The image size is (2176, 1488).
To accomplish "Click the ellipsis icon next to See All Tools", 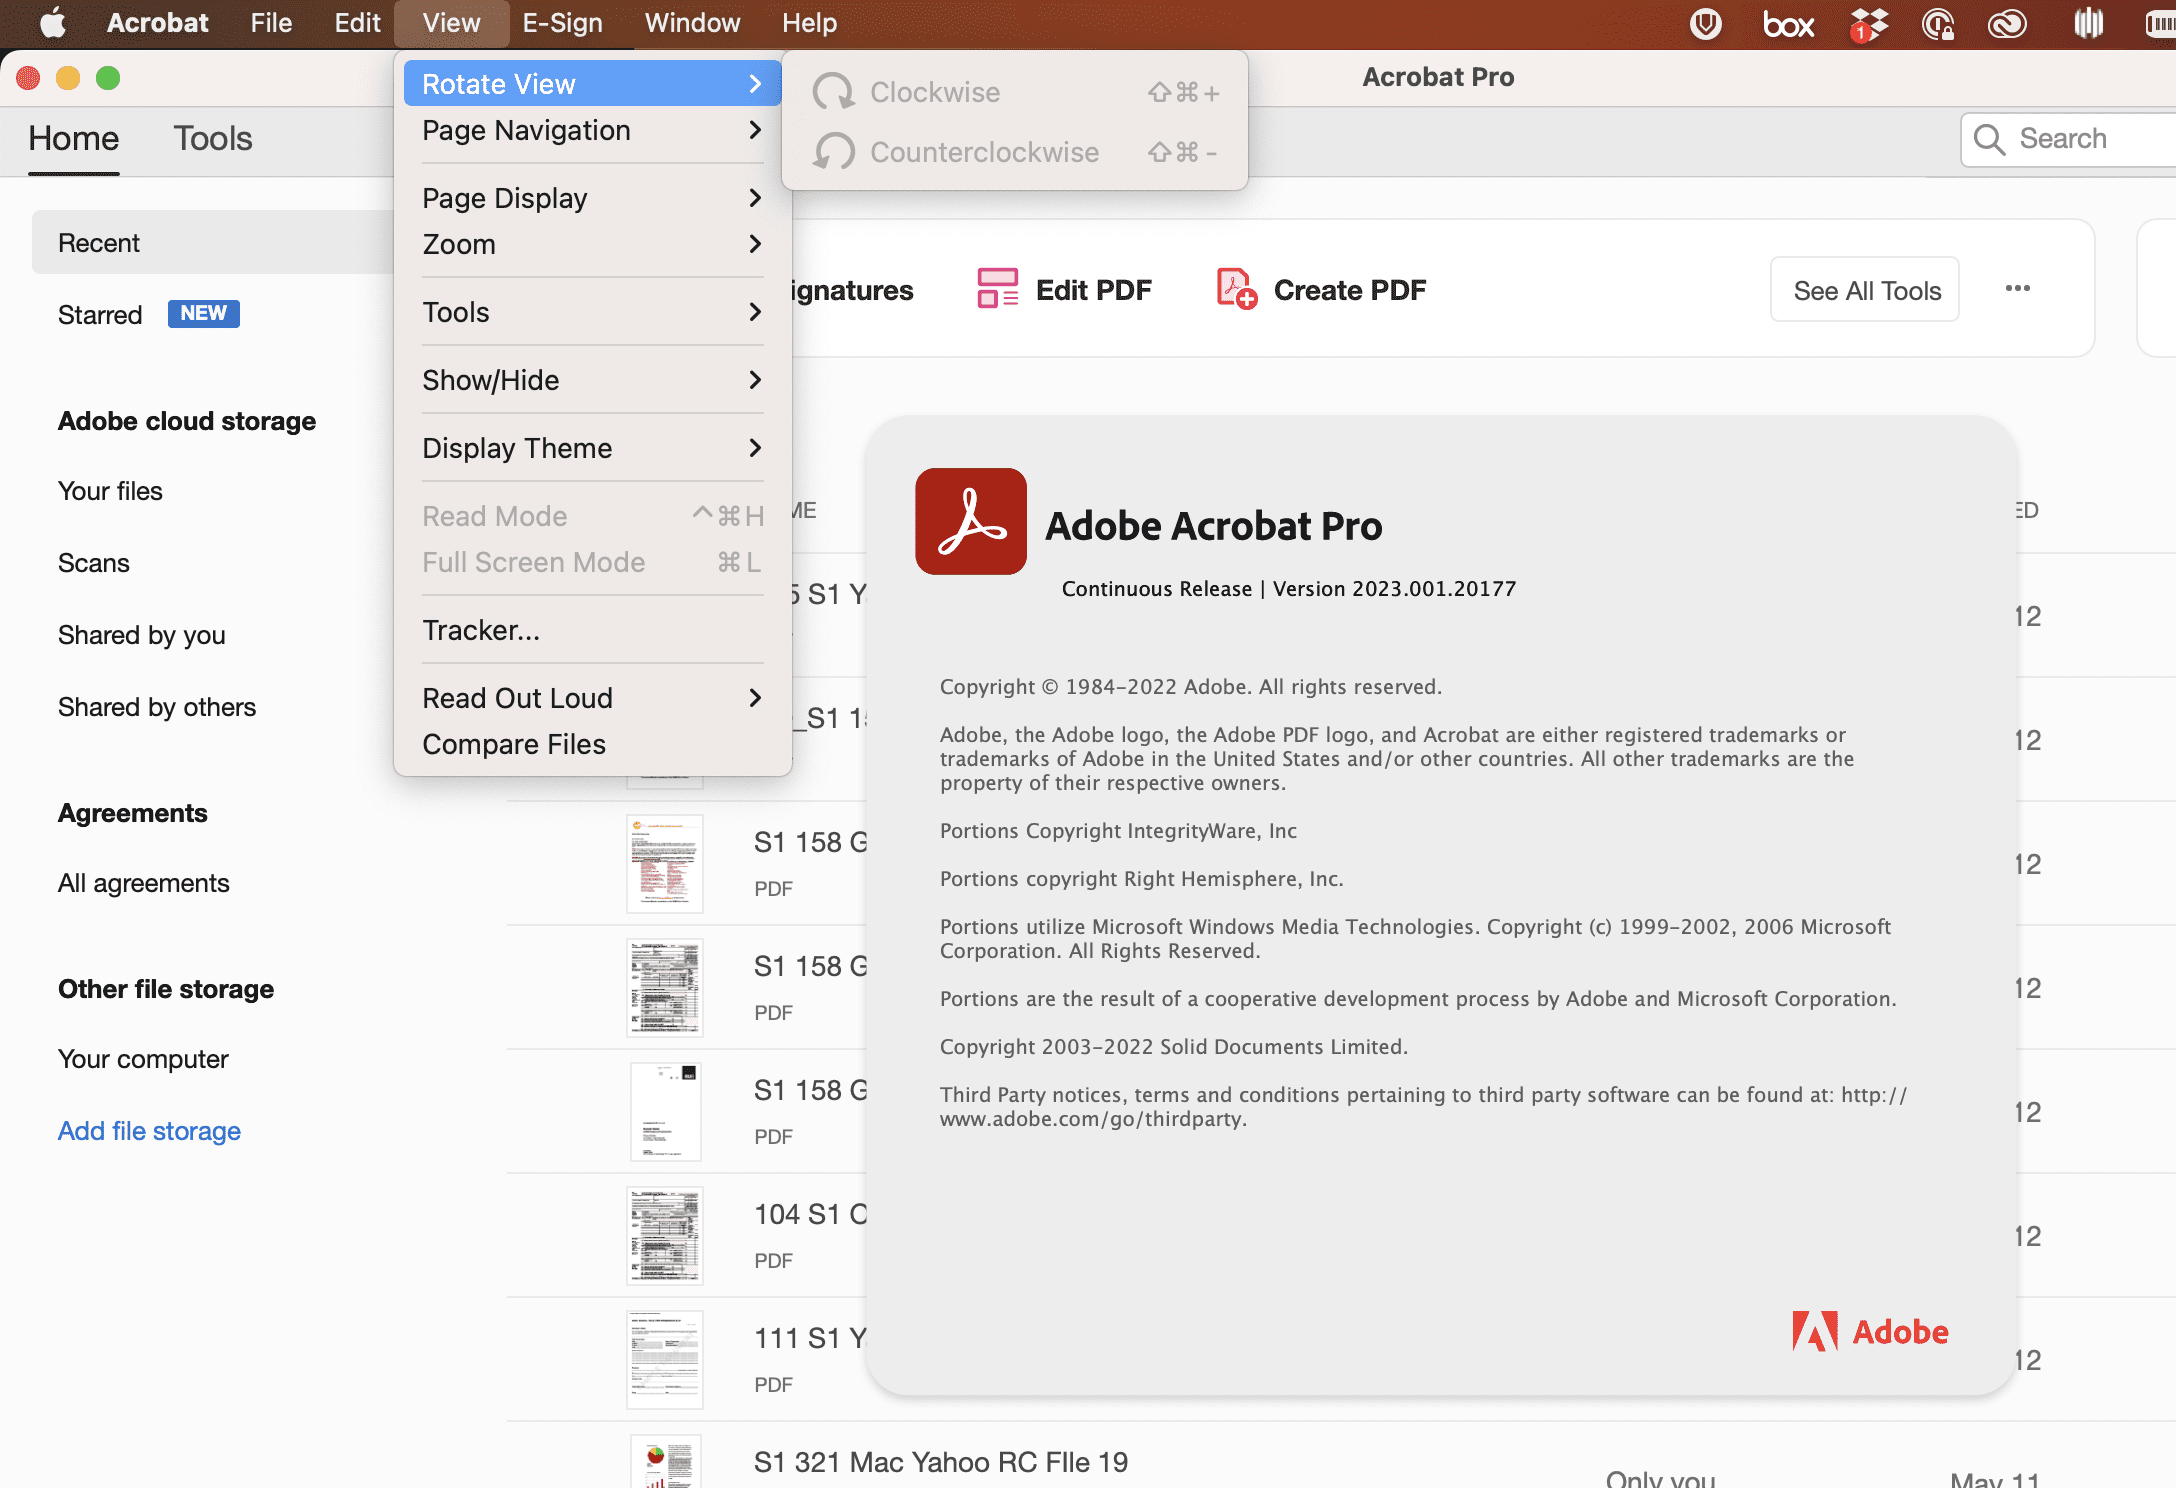I will (x=2017, y=289).
